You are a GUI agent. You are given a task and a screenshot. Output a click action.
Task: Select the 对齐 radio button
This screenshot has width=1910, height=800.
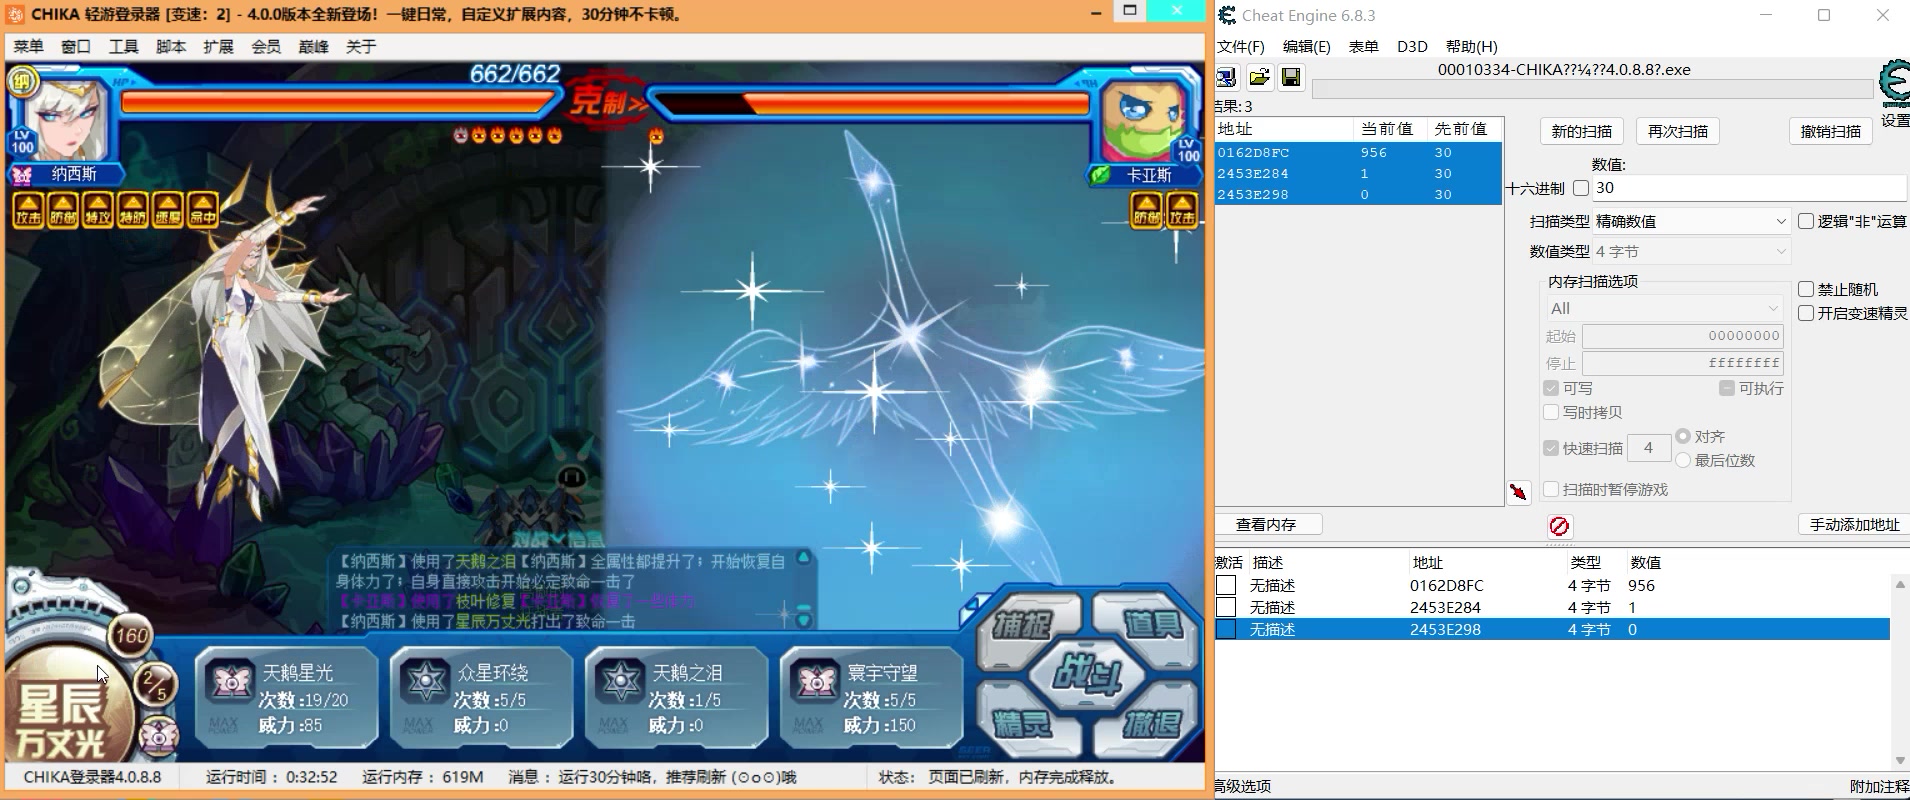(x=1683, y=436)
